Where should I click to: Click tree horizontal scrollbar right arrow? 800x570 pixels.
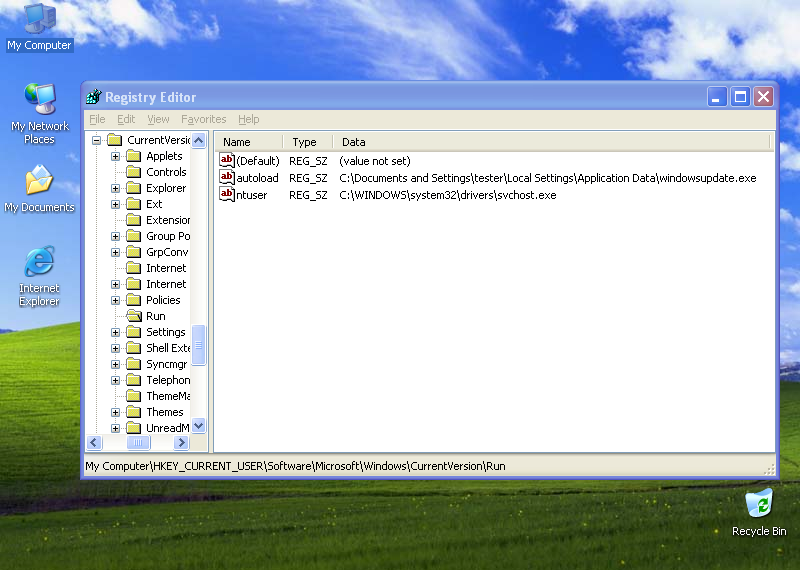pyautogui.click(x=181, y=442)
